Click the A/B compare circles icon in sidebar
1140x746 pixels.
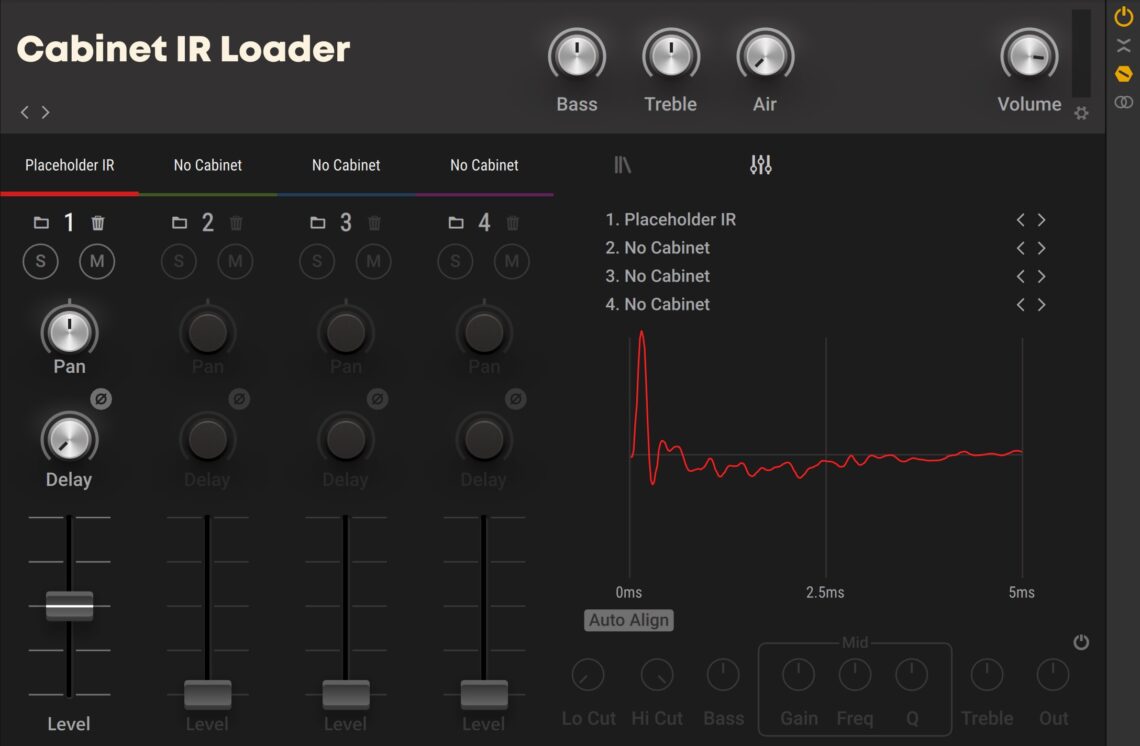pyautogui.click(x=1122, y=100)
